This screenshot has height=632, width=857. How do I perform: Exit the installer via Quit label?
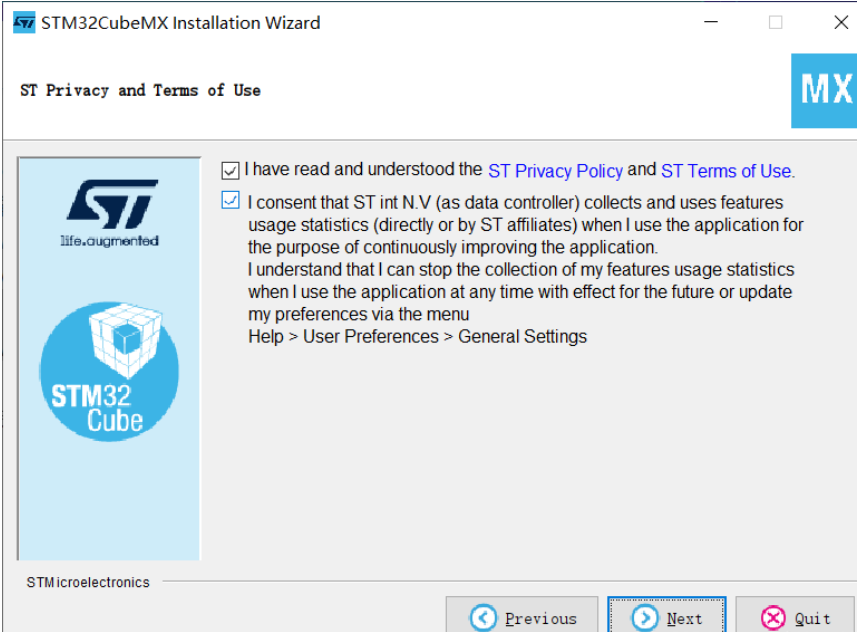812,619
